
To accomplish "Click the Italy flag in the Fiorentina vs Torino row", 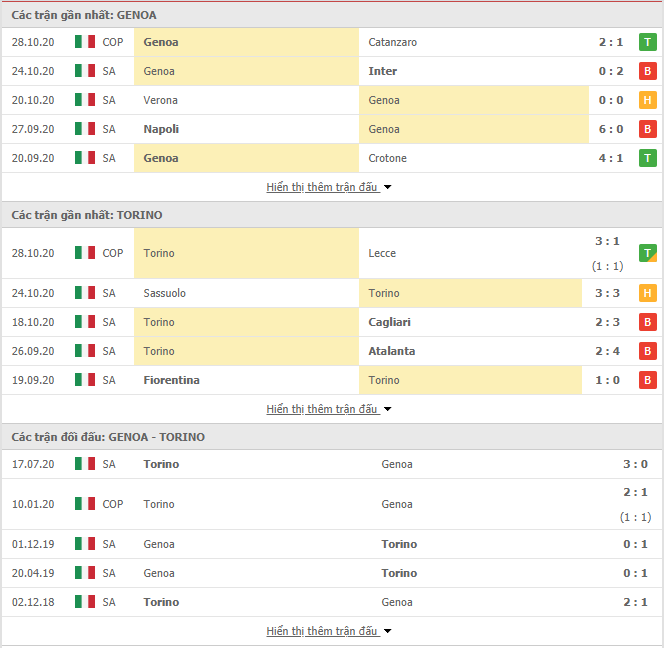I will pos(85,379).
